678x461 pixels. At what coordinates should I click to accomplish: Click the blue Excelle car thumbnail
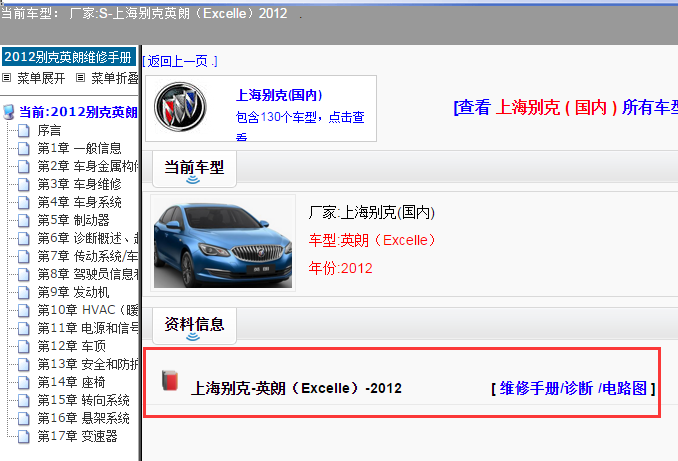[223, 243]
